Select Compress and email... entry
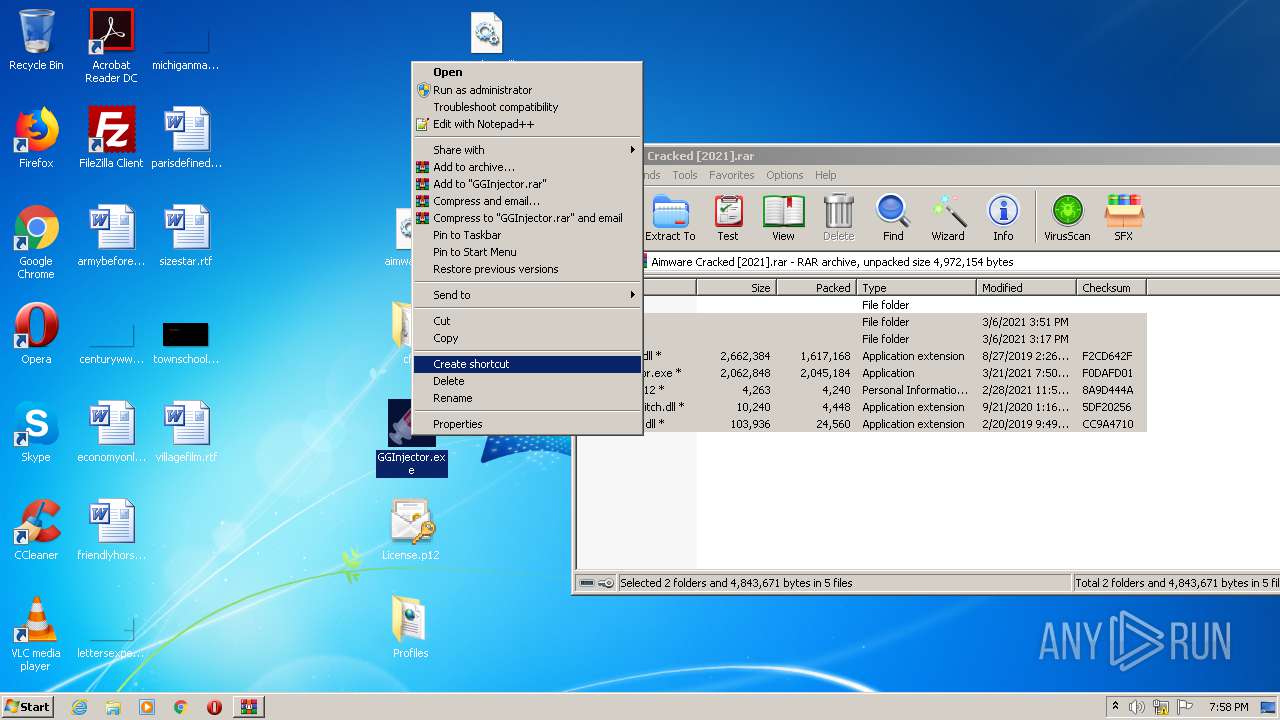Screen dimensions: 1280x720 pos(527,201)
